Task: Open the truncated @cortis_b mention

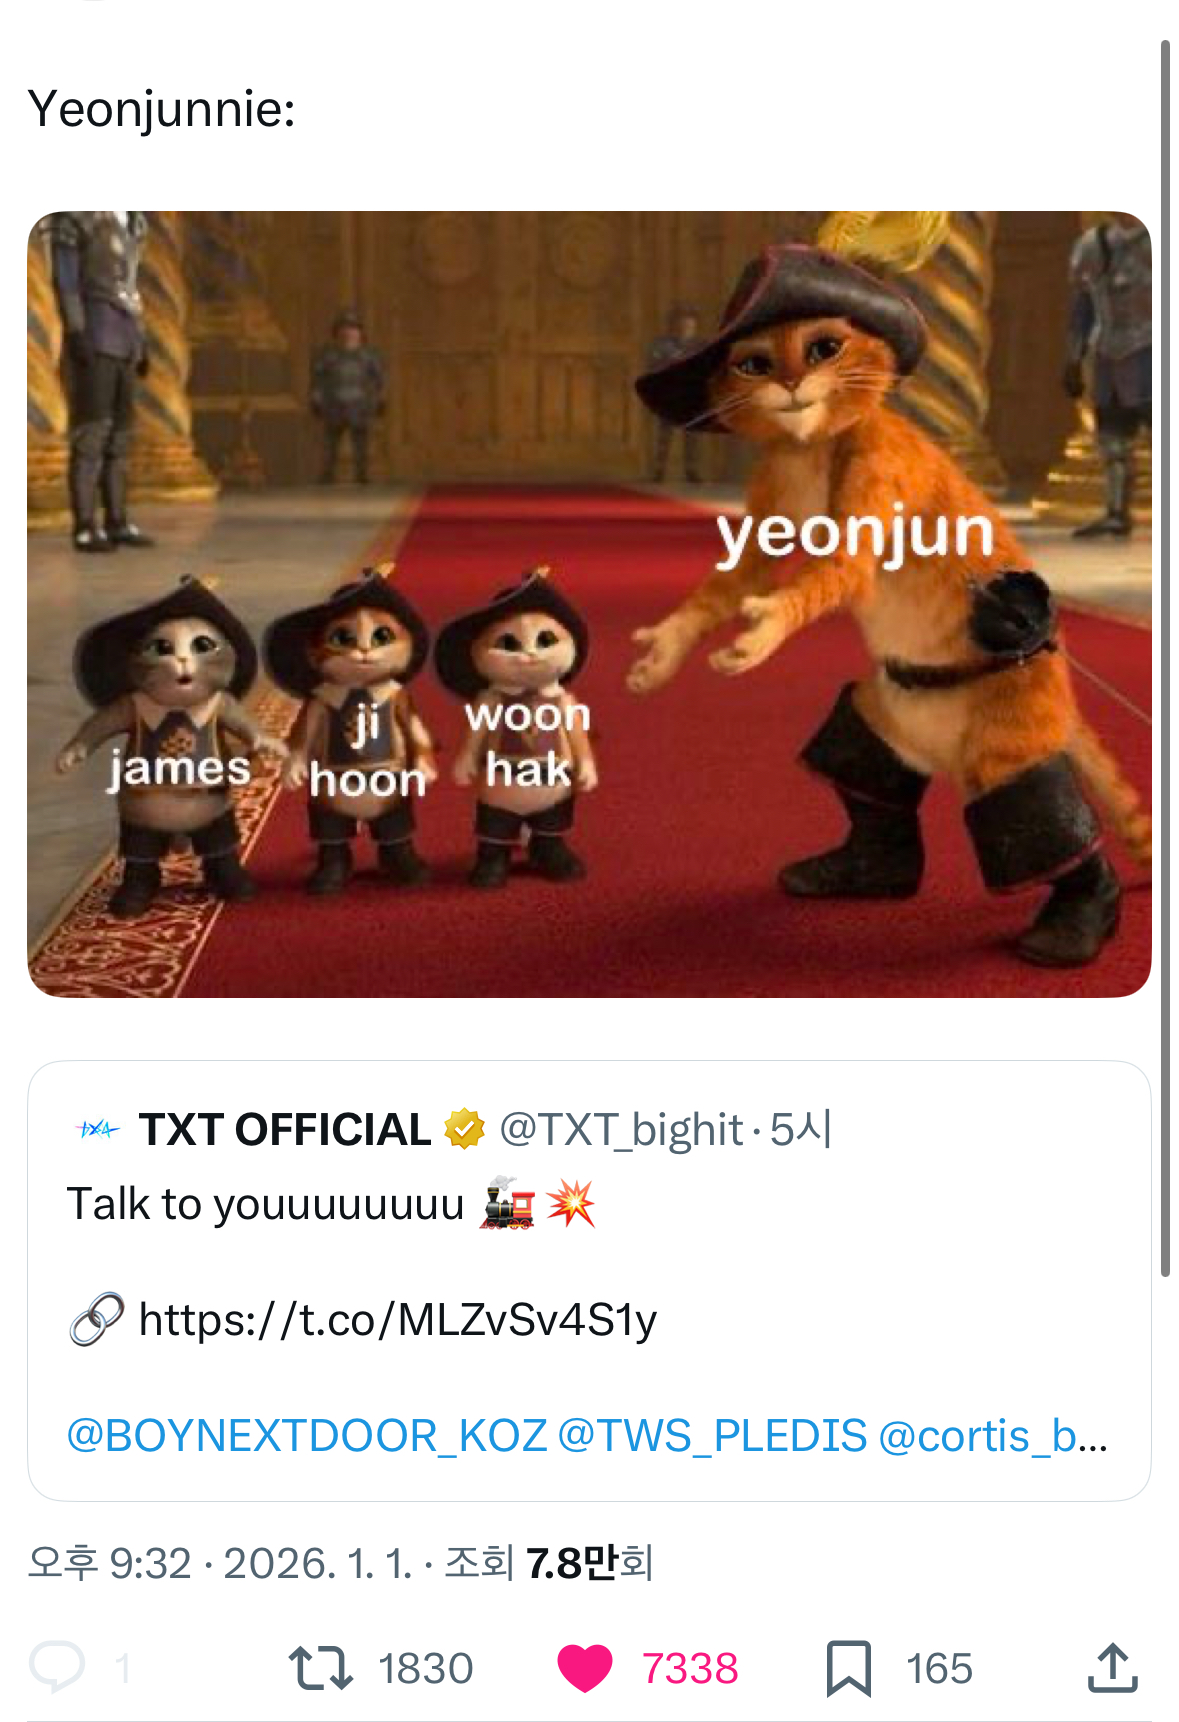Action: [x=993, y=1435]
